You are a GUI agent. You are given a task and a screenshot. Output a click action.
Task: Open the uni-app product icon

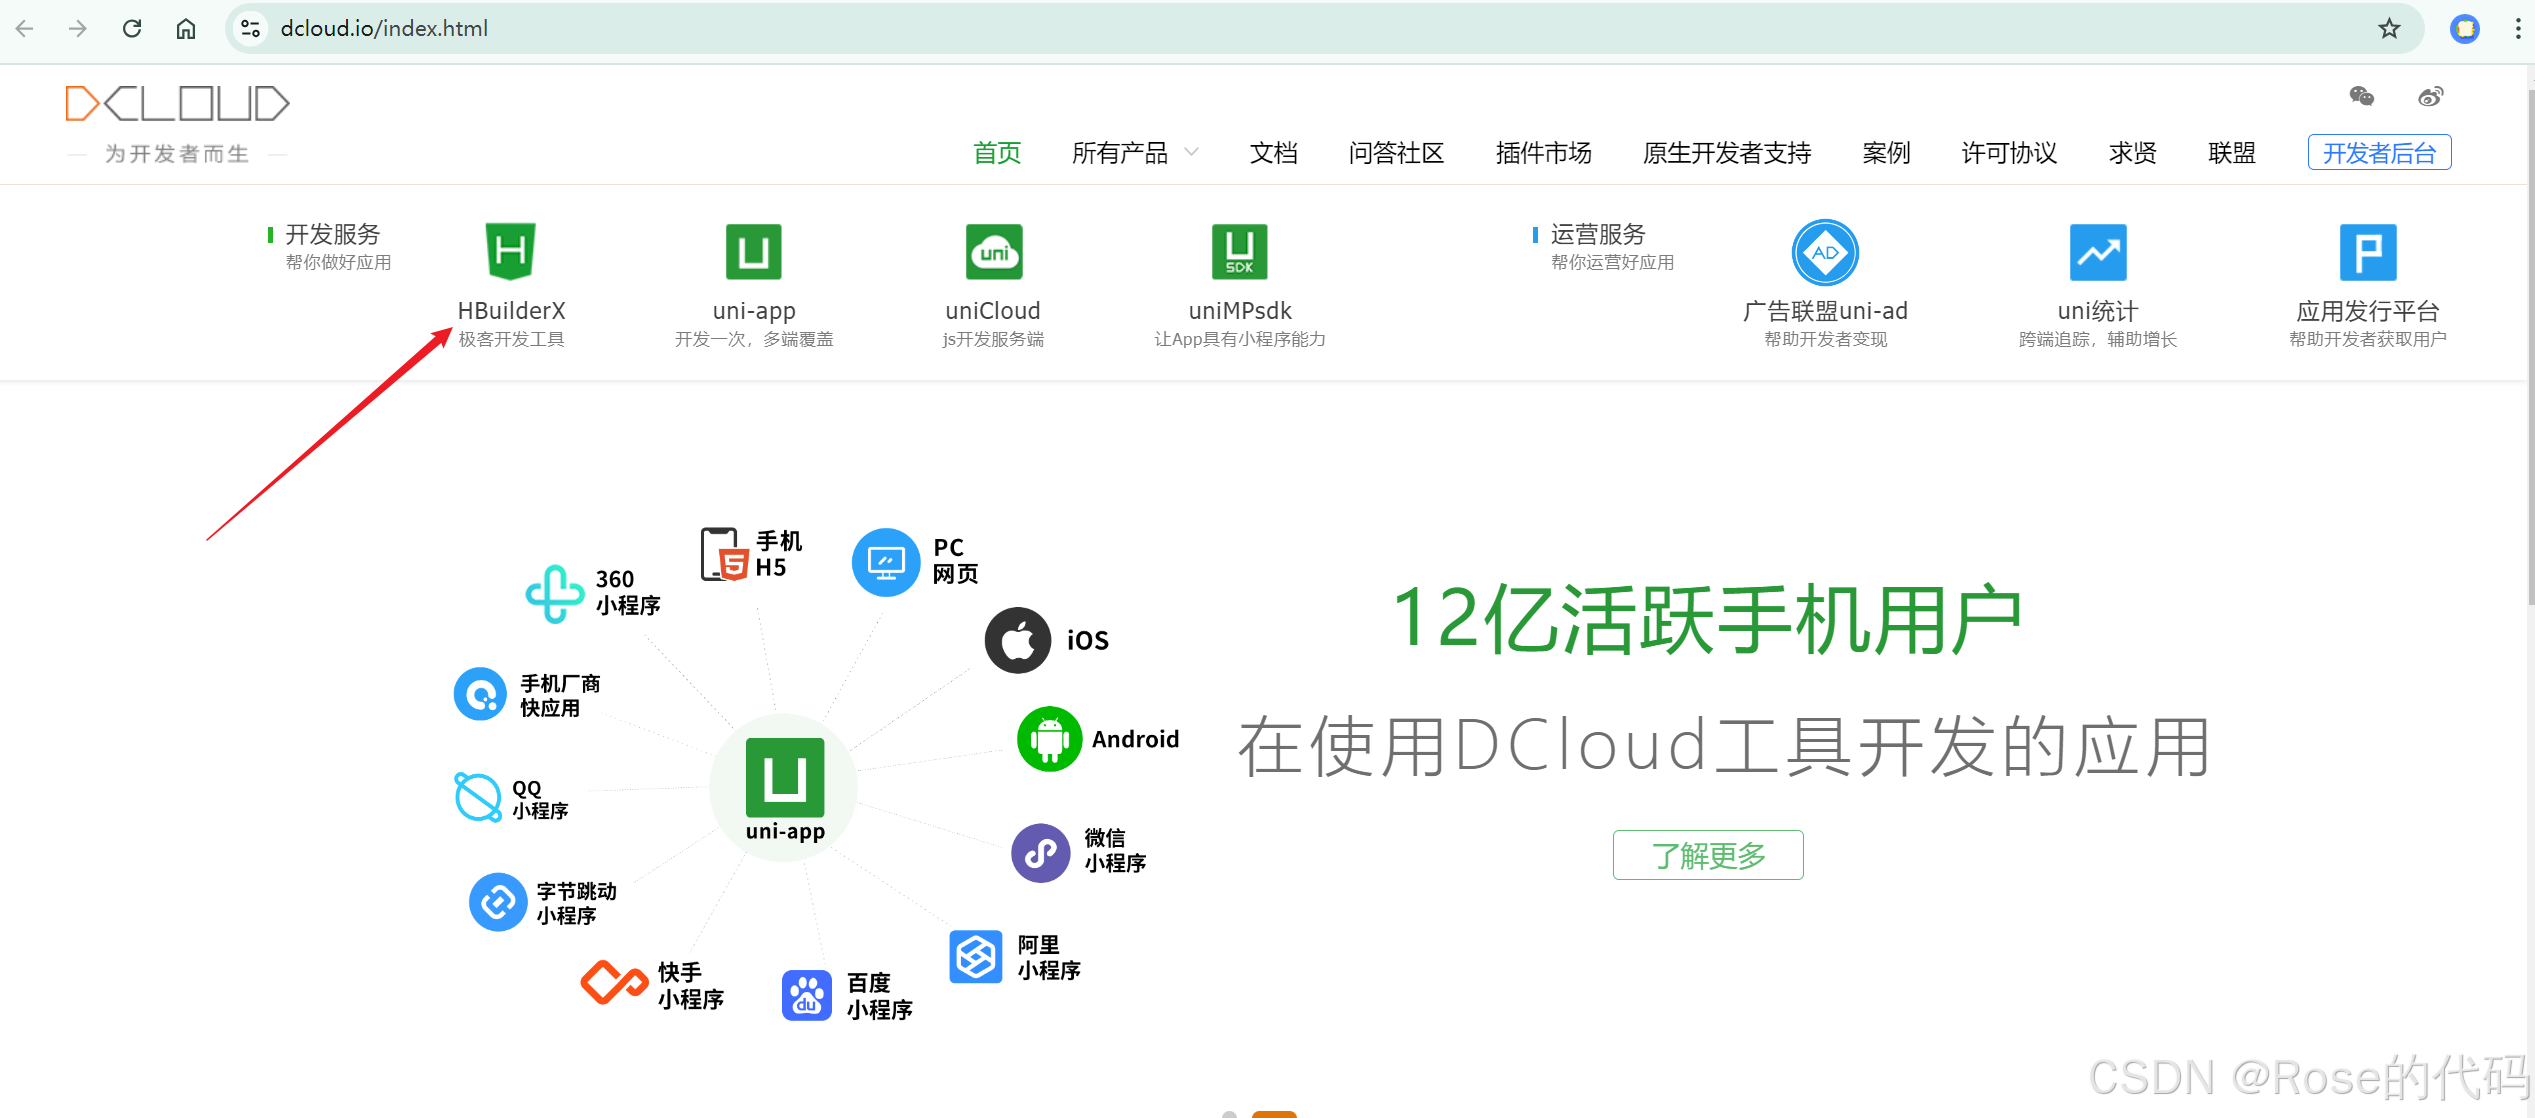pyautogui.click(x=753, y=251)
